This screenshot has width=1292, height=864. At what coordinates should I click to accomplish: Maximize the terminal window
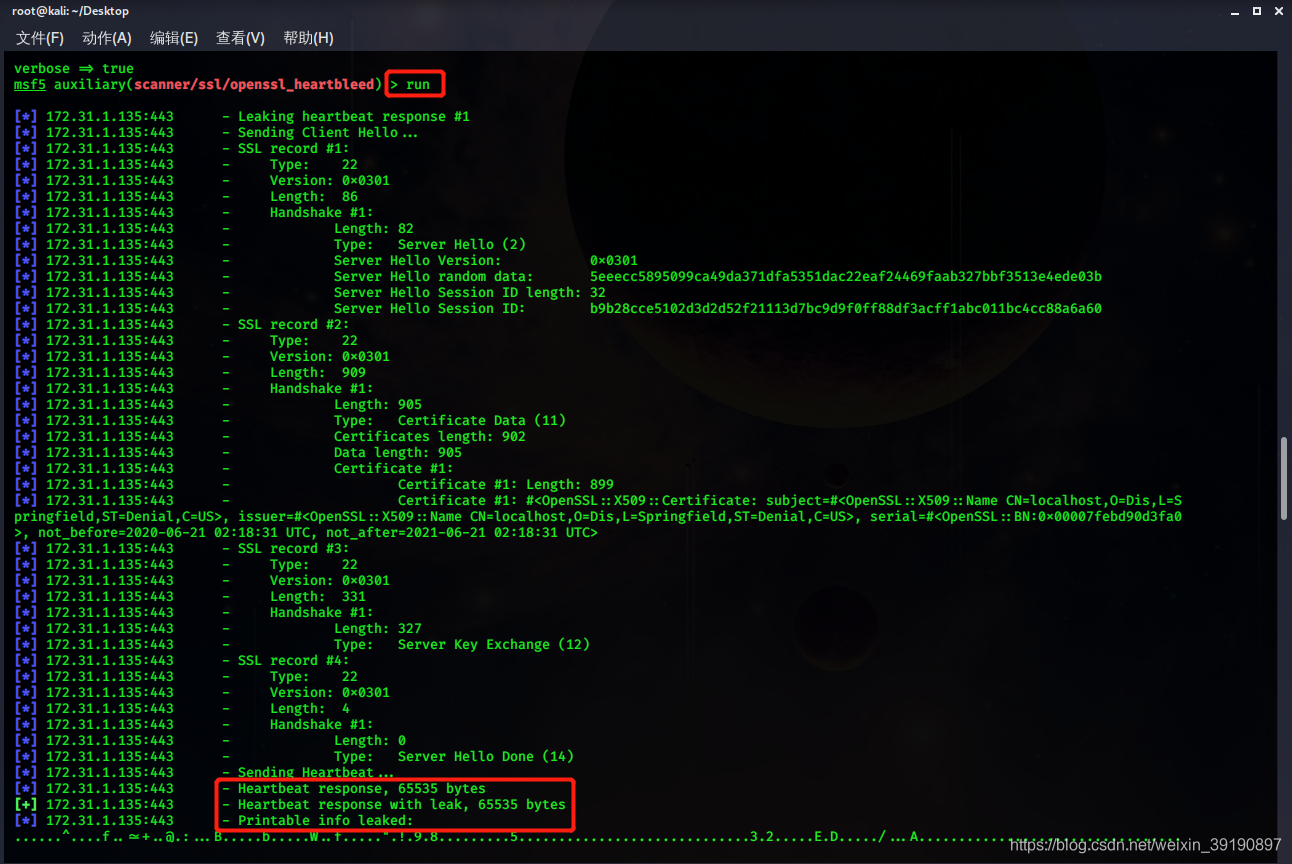point(1255,11)
